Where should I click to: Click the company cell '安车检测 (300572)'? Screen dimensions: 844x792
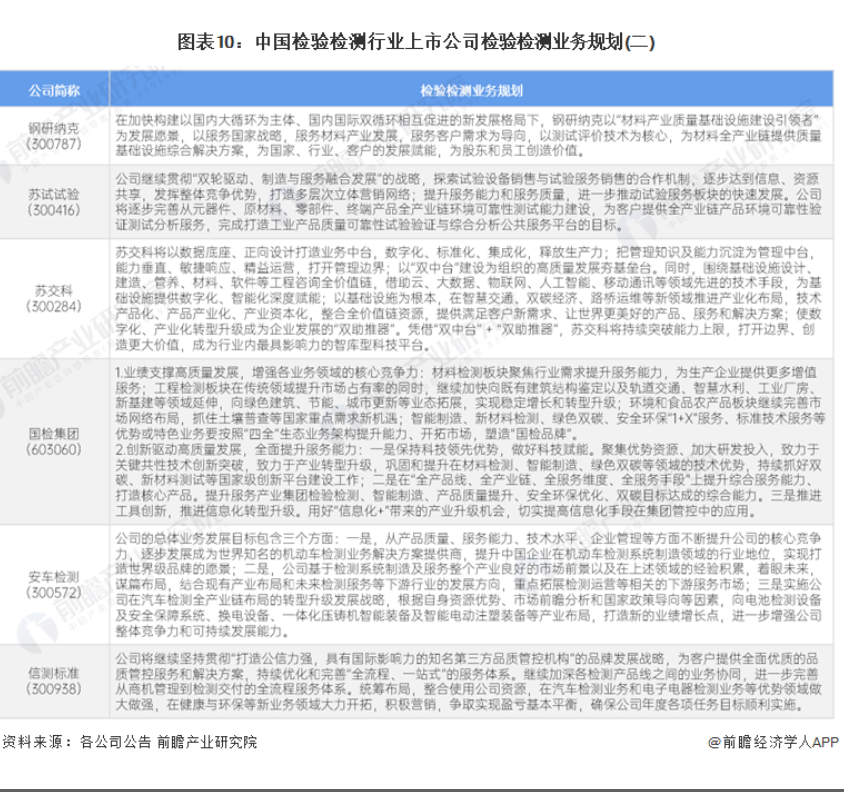click(x=54, y=585)
